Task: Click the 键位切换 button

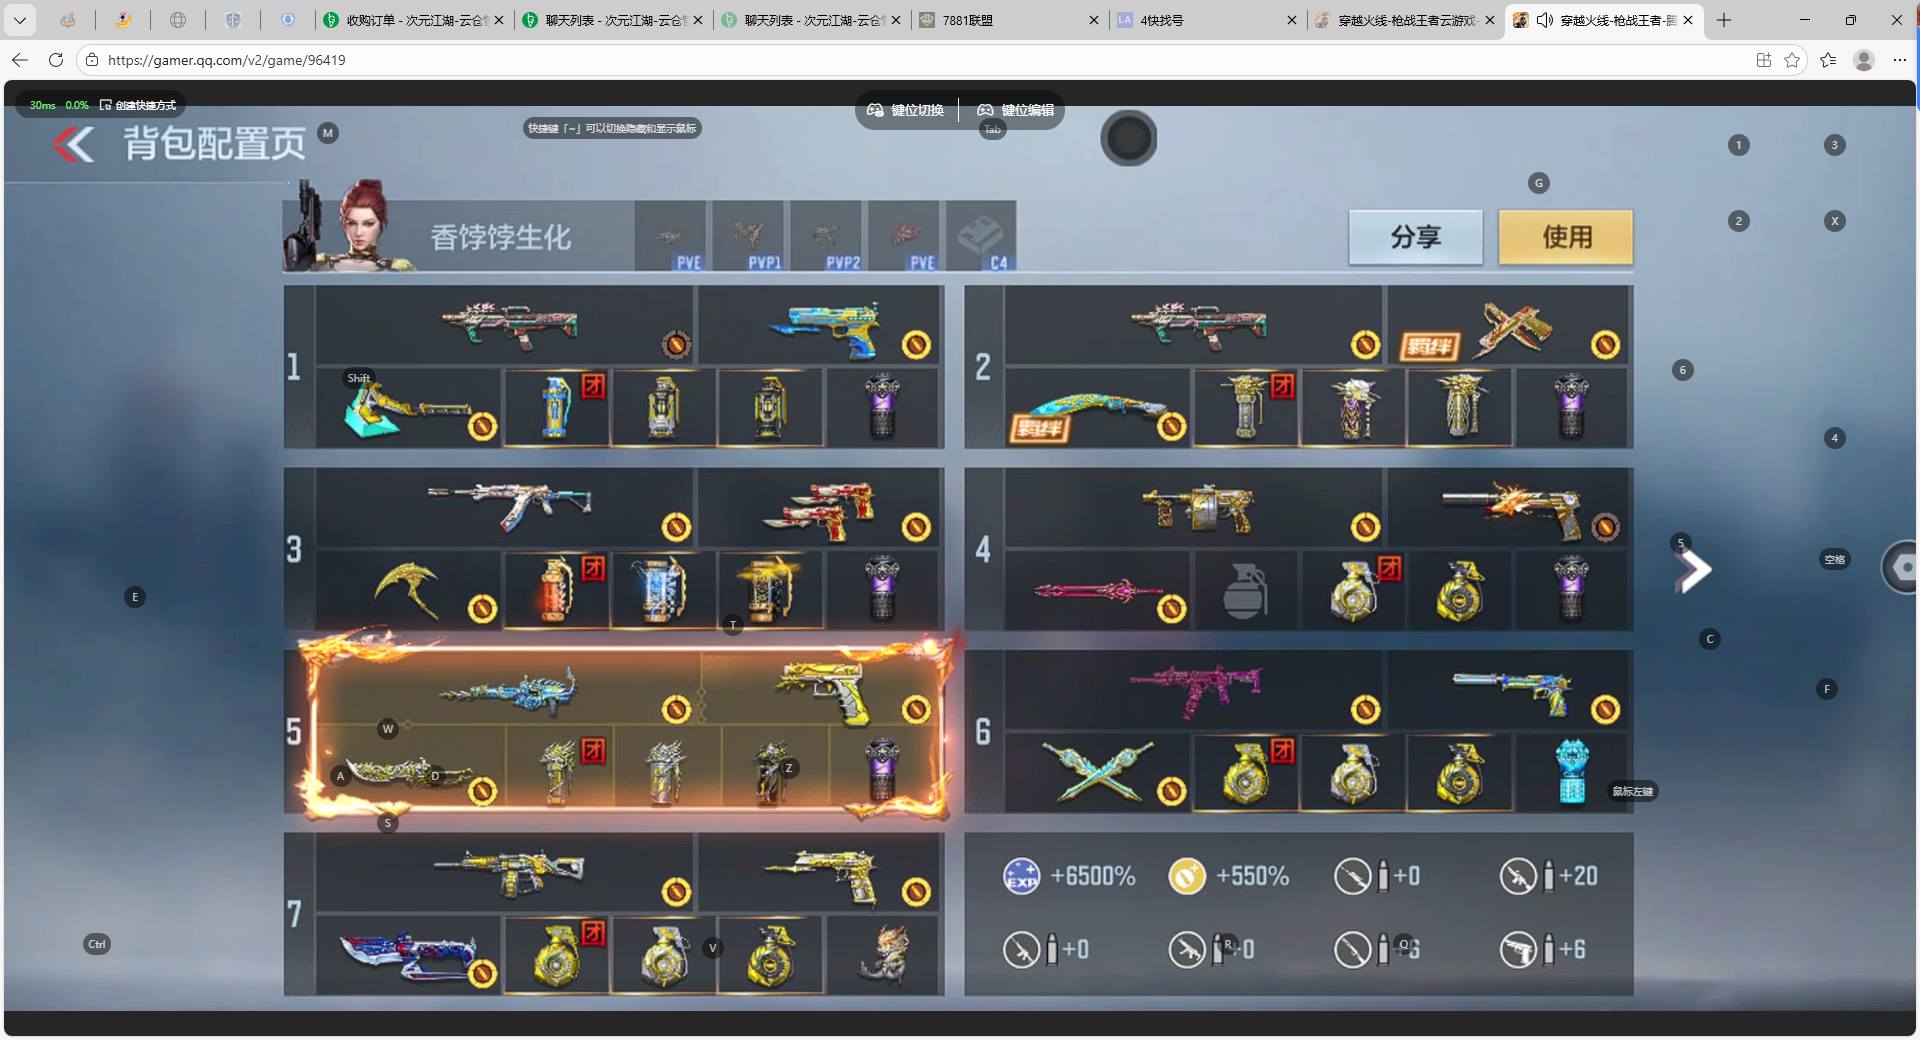Action: pyautogui.click(x=906, y=110)
